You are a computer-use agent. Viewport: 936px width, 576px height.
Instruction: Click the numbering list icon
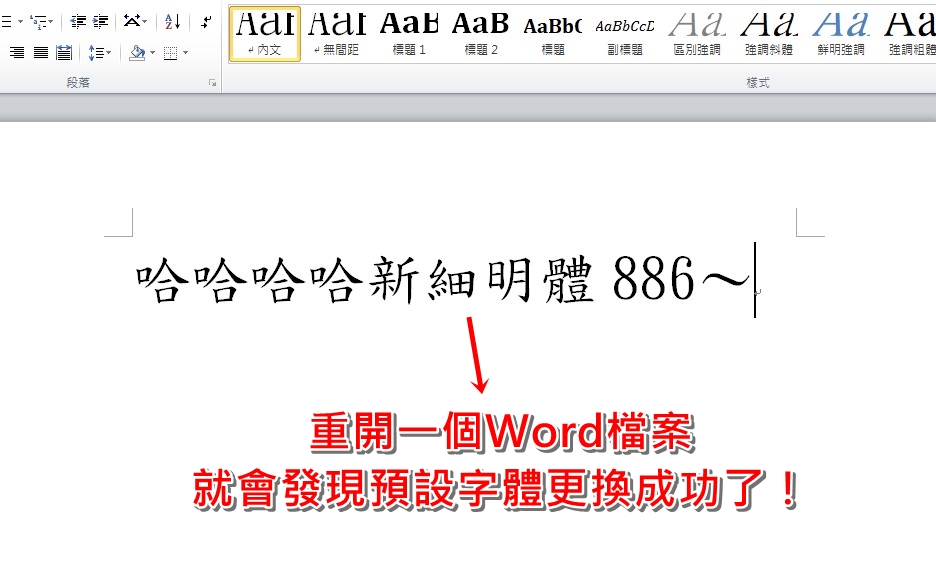[6, 22]
